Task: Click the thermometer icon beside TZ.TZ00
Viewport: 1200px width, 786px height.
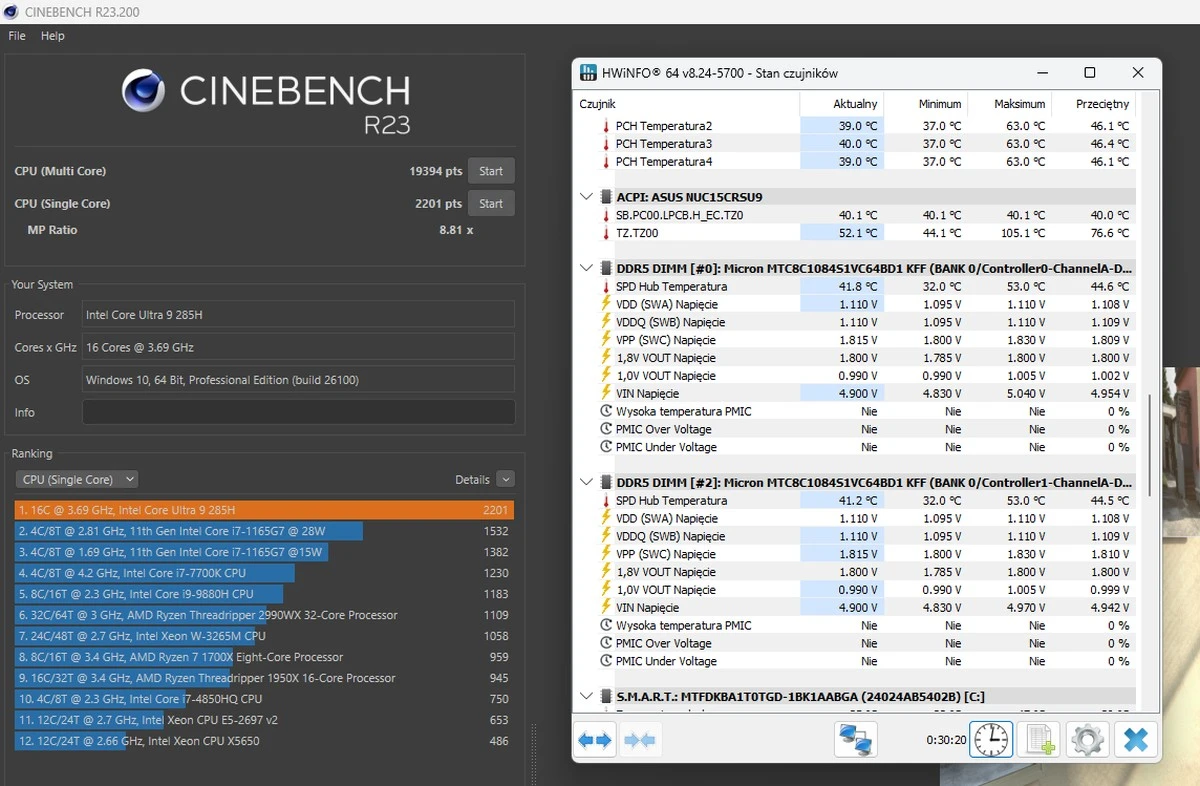Action: click(605, 233)
